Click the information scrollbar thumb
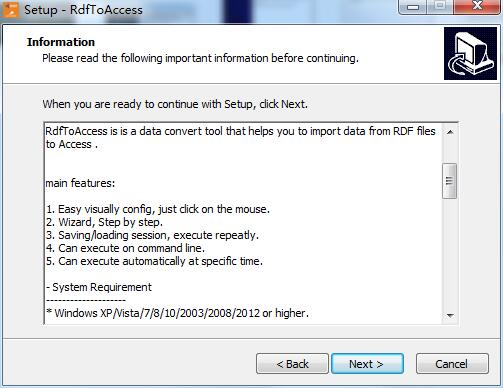 [449, 181]
